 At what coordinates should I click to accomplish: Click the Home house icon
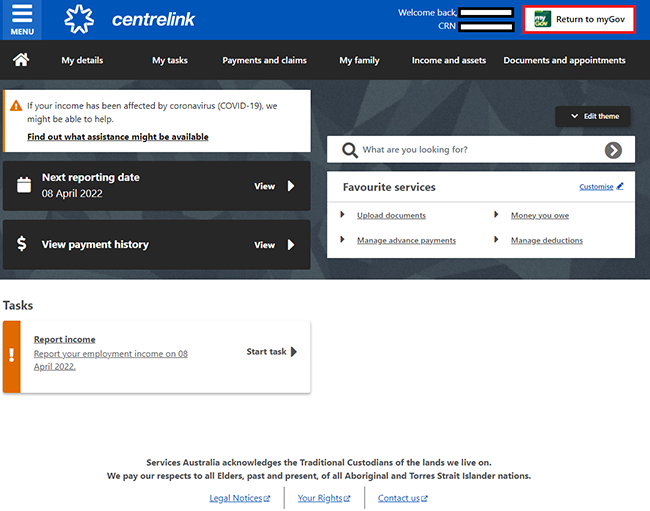point(20,60)
